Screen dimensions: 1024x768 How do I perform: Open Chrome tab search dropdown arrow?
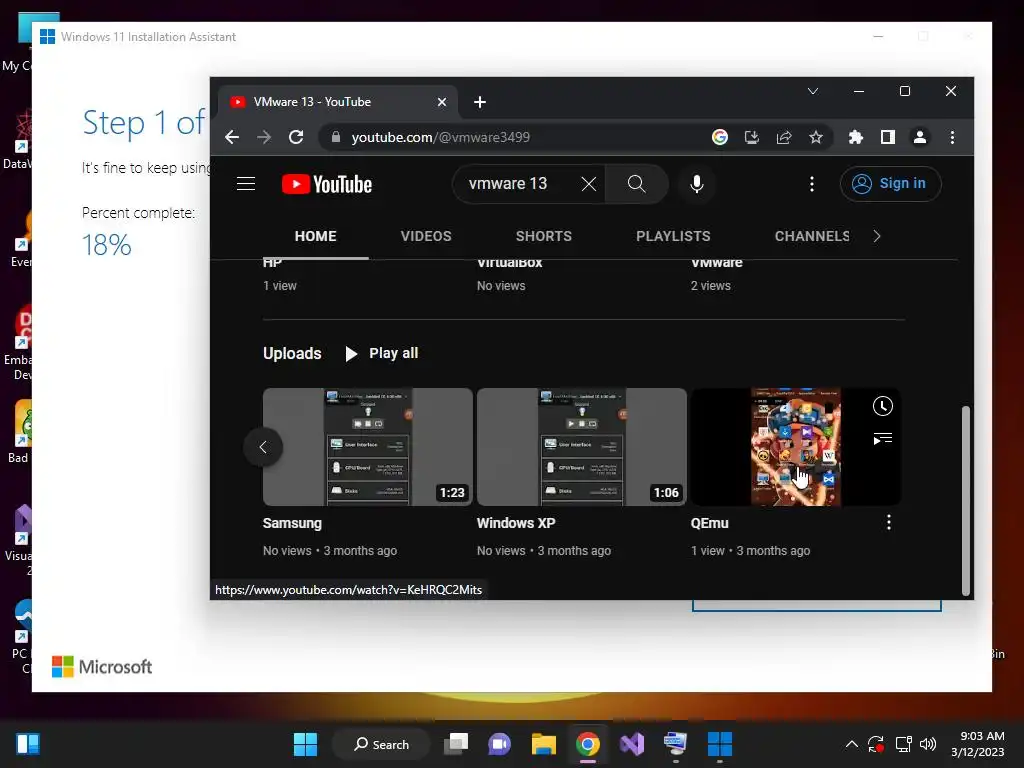812,91
